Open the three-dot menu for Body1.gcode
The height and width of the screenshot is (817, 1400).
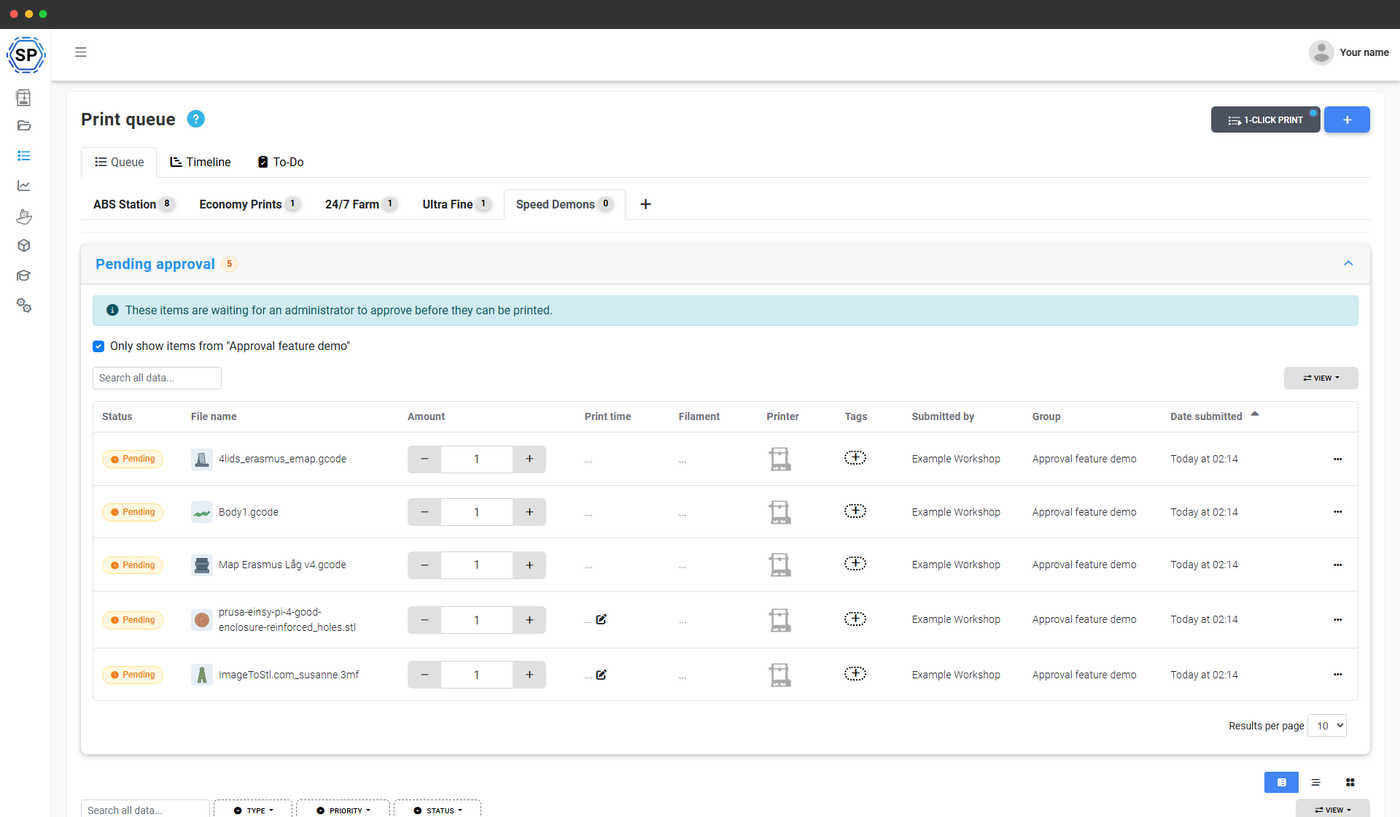point(1337,512)
